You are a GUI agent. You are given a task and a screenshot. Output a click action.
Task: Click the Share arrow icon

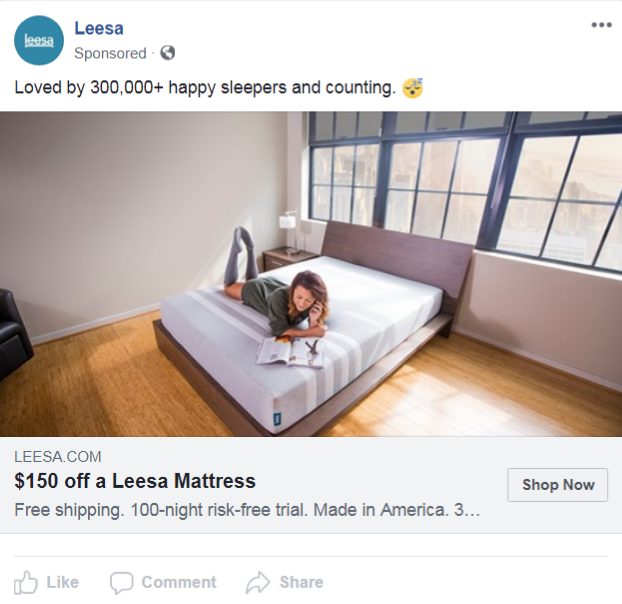[x=258, y=582]
